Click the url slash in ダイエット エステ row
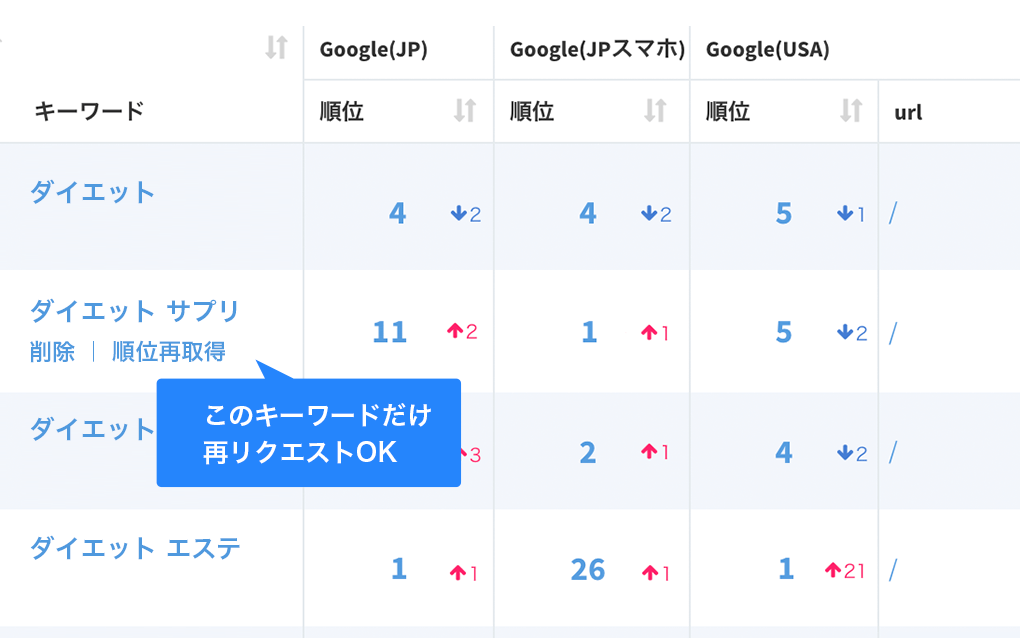 pyautogui.click(x=893, y=570)
